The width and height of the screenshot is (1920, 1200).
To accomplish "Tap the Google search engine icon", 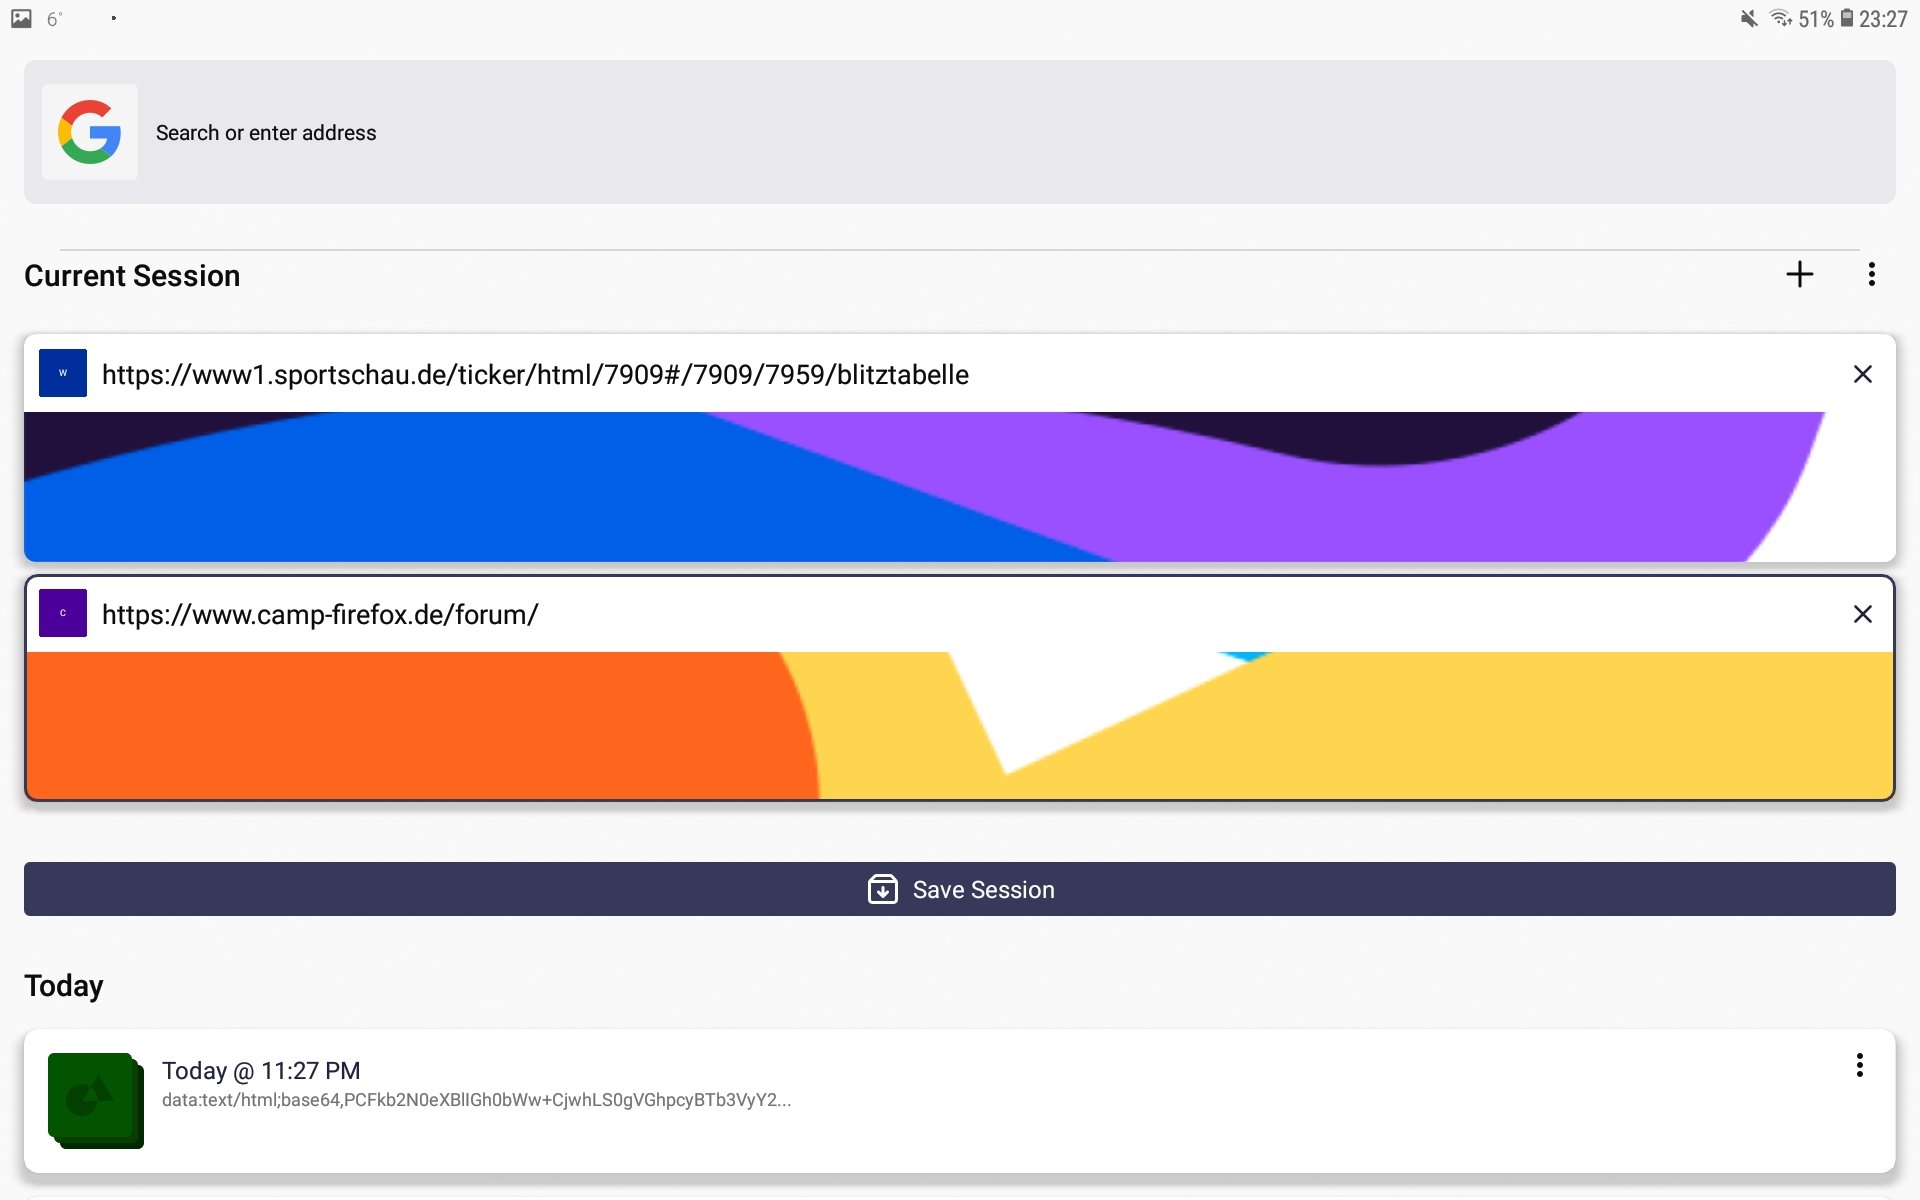I will click(x=90, y=132).
